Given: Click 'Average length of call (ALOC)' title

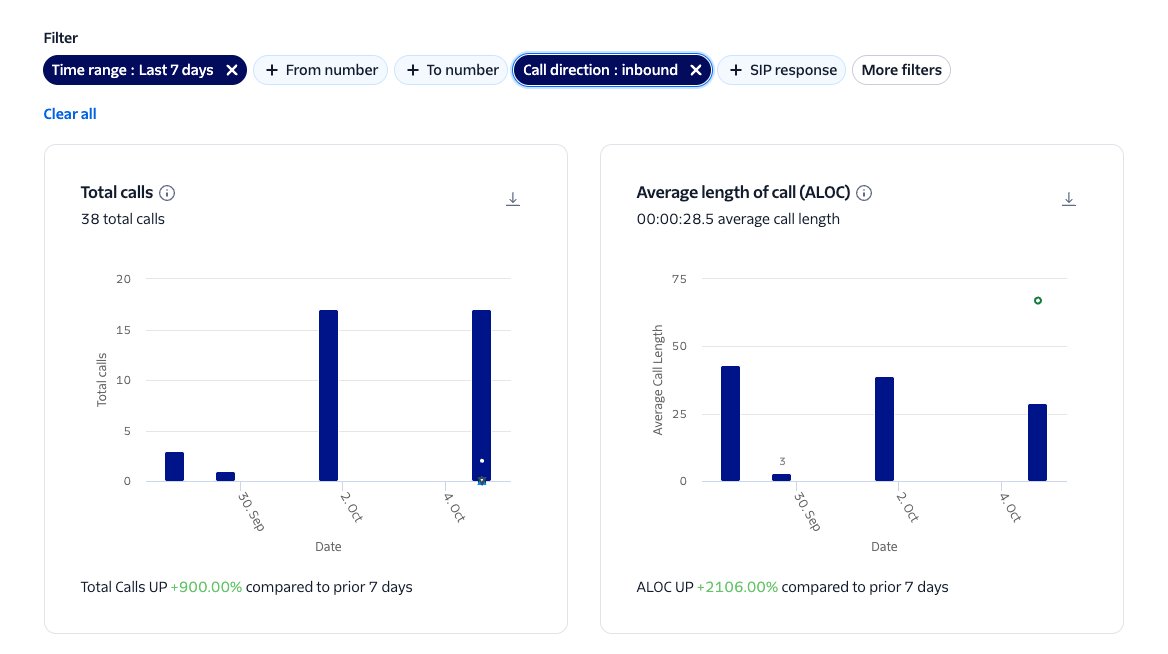Looking at the screenshot, I should (x=743, y=192).
